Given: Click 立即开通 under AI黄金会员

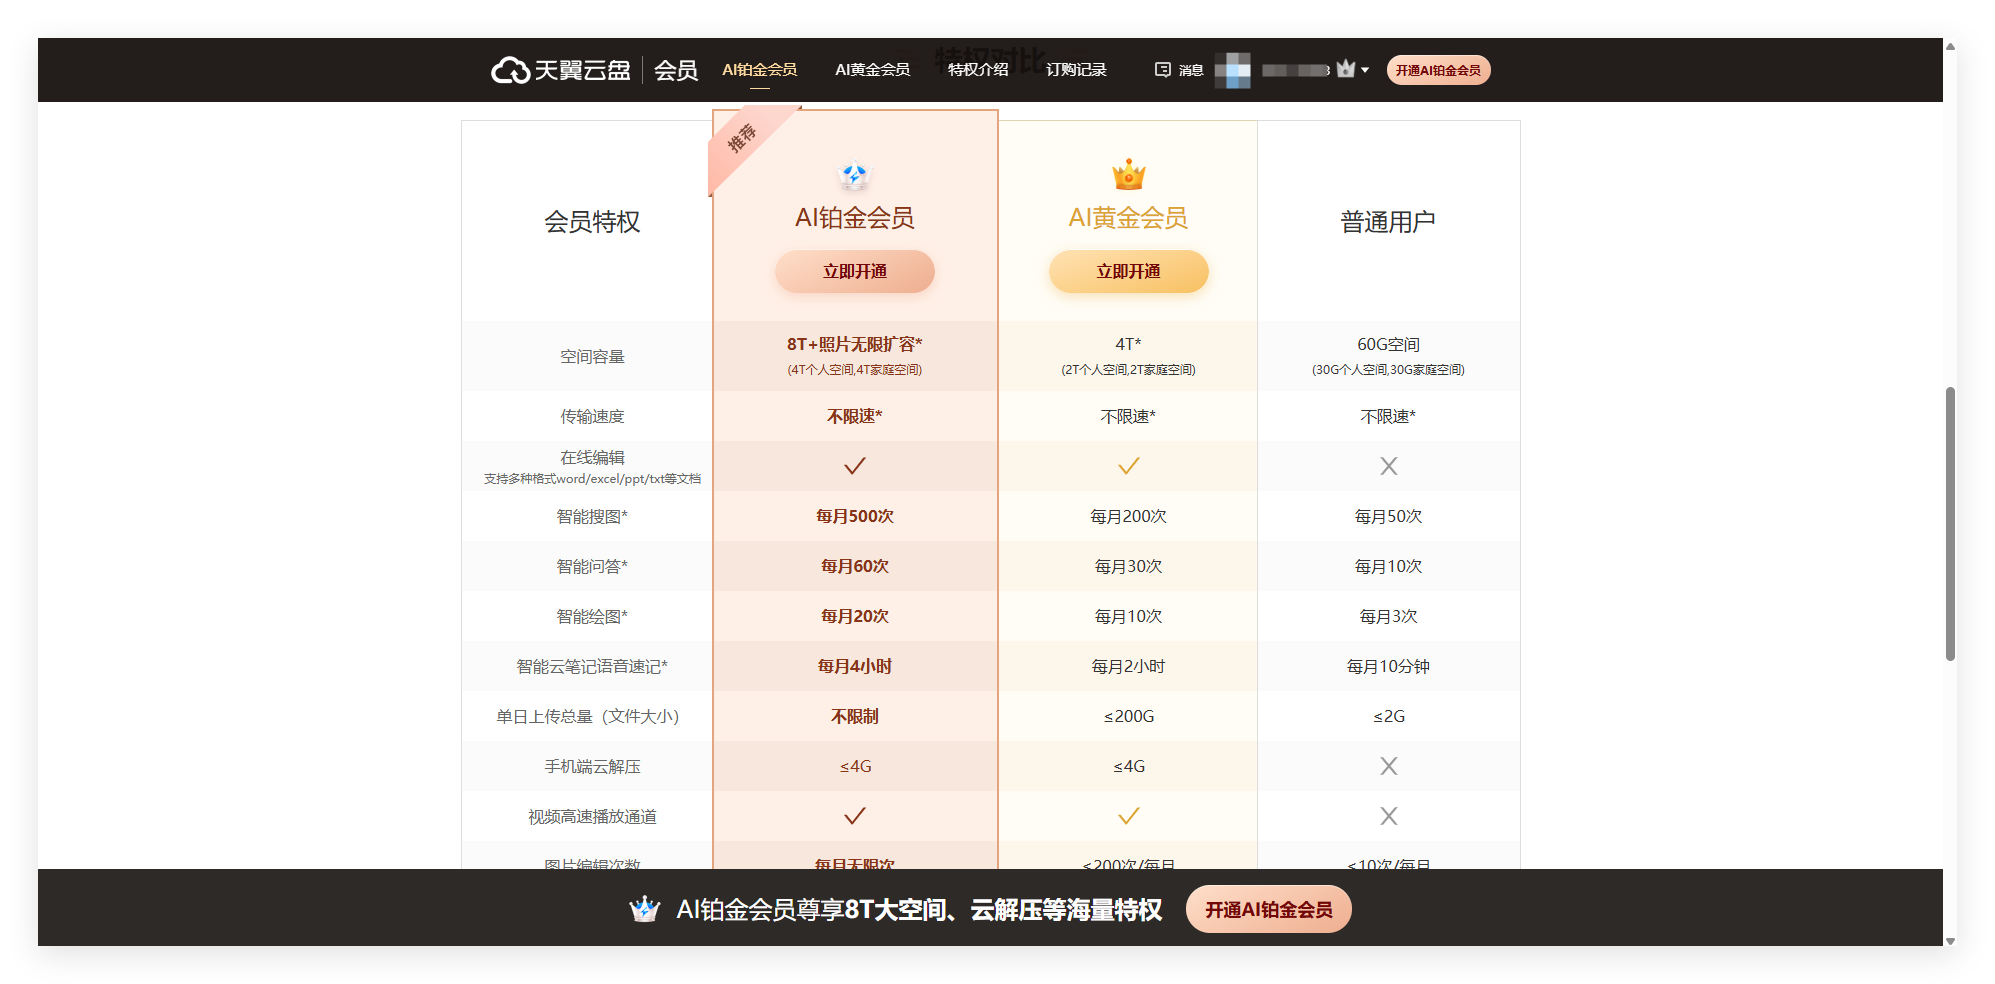Looking at the screenshot, I should tap(1128, 272).
